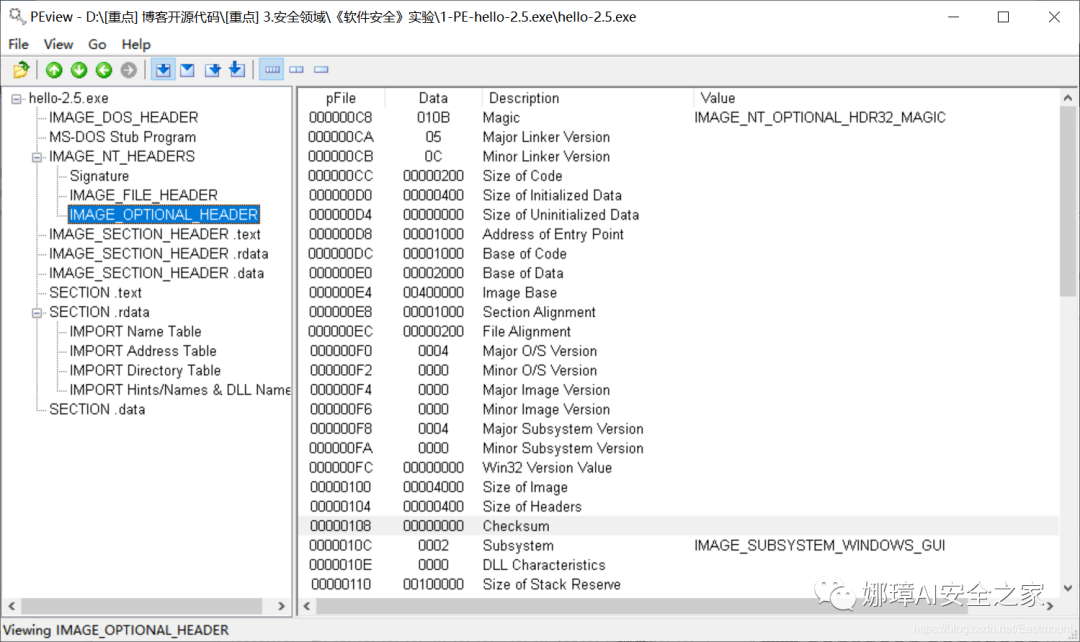Image resolution: width=1080 pixels, height=642 pixels.
Task: Click the greyed forward arrow icon
Action: [x=128, y=70]
